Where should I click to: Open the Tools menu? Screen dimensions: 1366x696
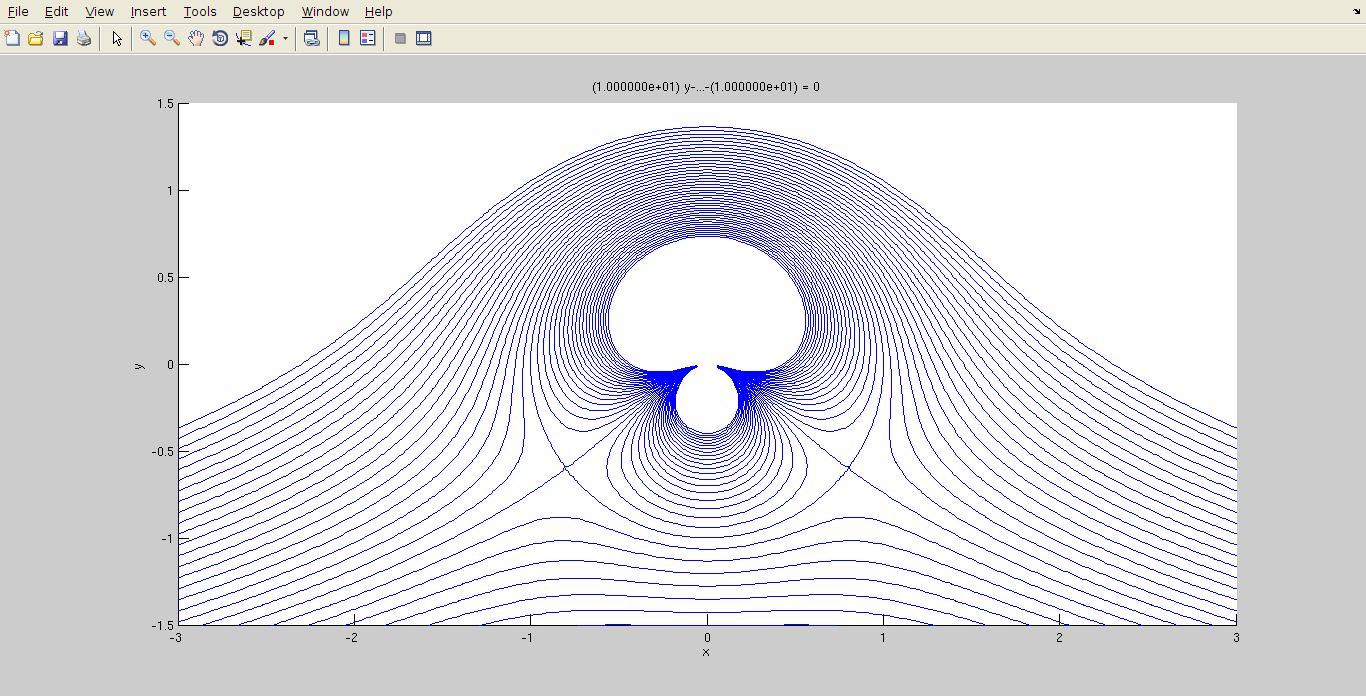(x=200, y=12)
